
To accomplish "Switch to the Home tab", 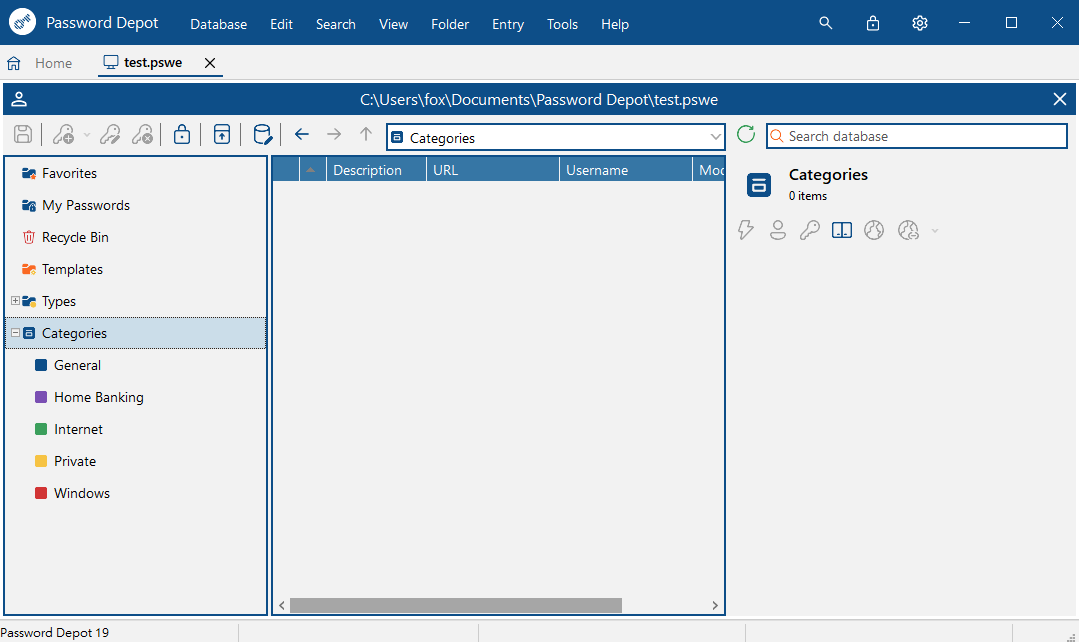I will [x=53, y=63].
